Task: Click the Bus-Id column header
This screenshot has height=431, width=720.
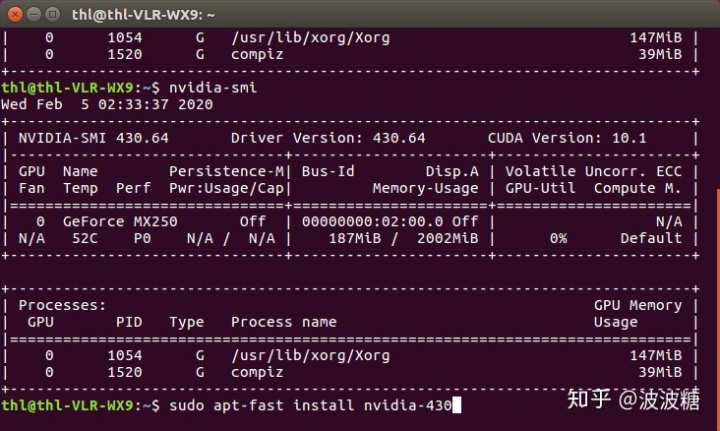Action: [x=328, y=172]
